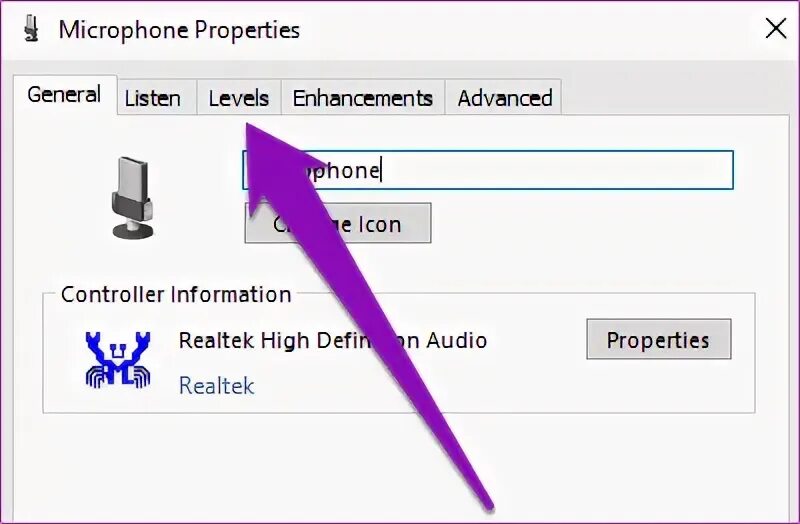This screenshot has width=800, height=524.
Task: Select the Levels tab
Action: 239,98
